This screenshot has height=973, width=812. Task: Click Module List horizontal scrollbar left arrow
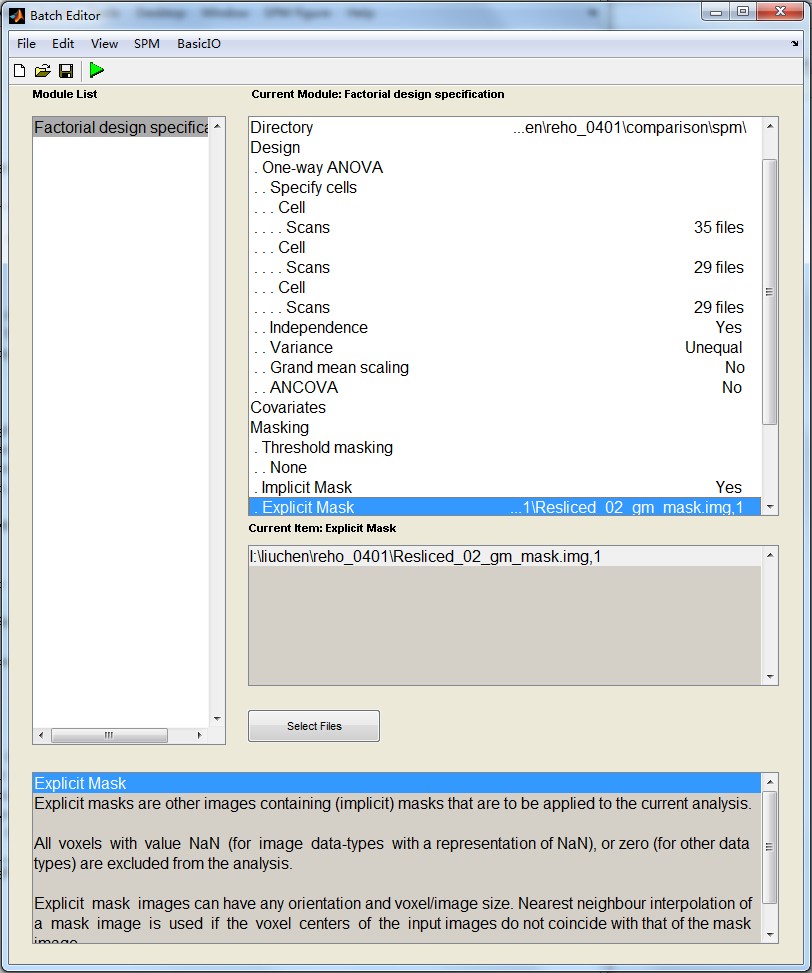41,735
